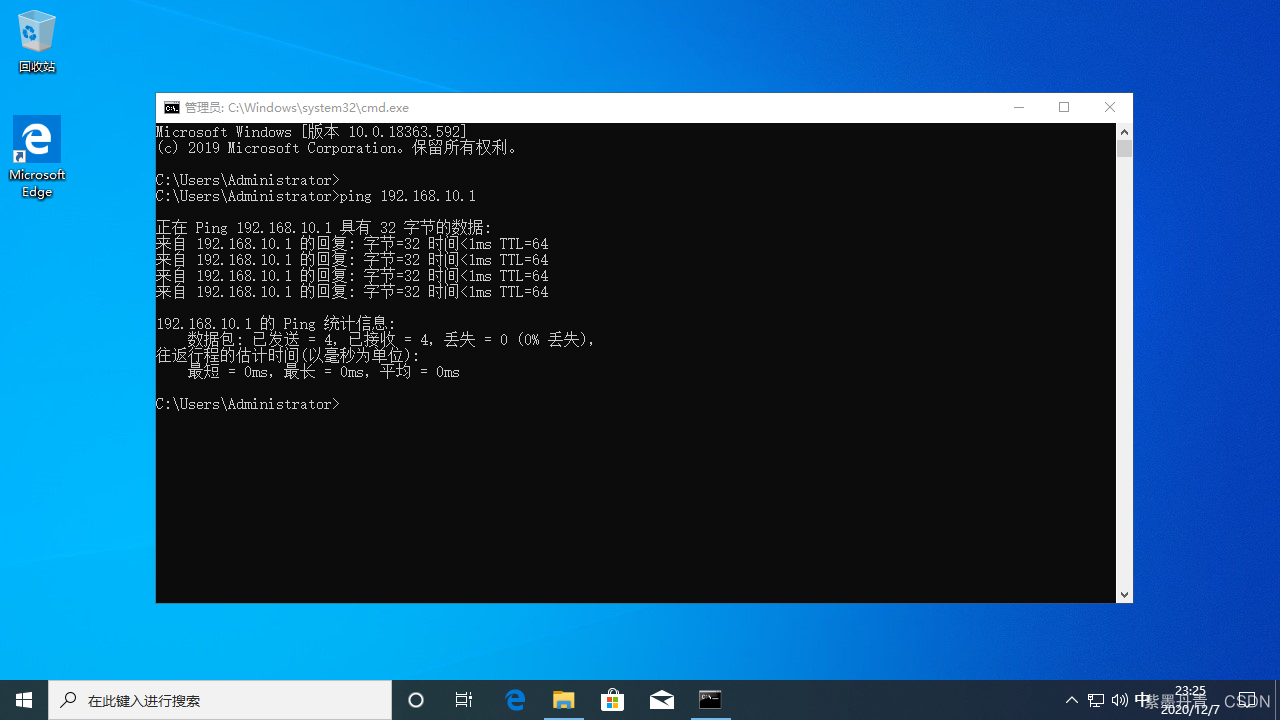
Task: Click the 'ping 192.168.10.1' command text
Action: [x=408, y=196]
